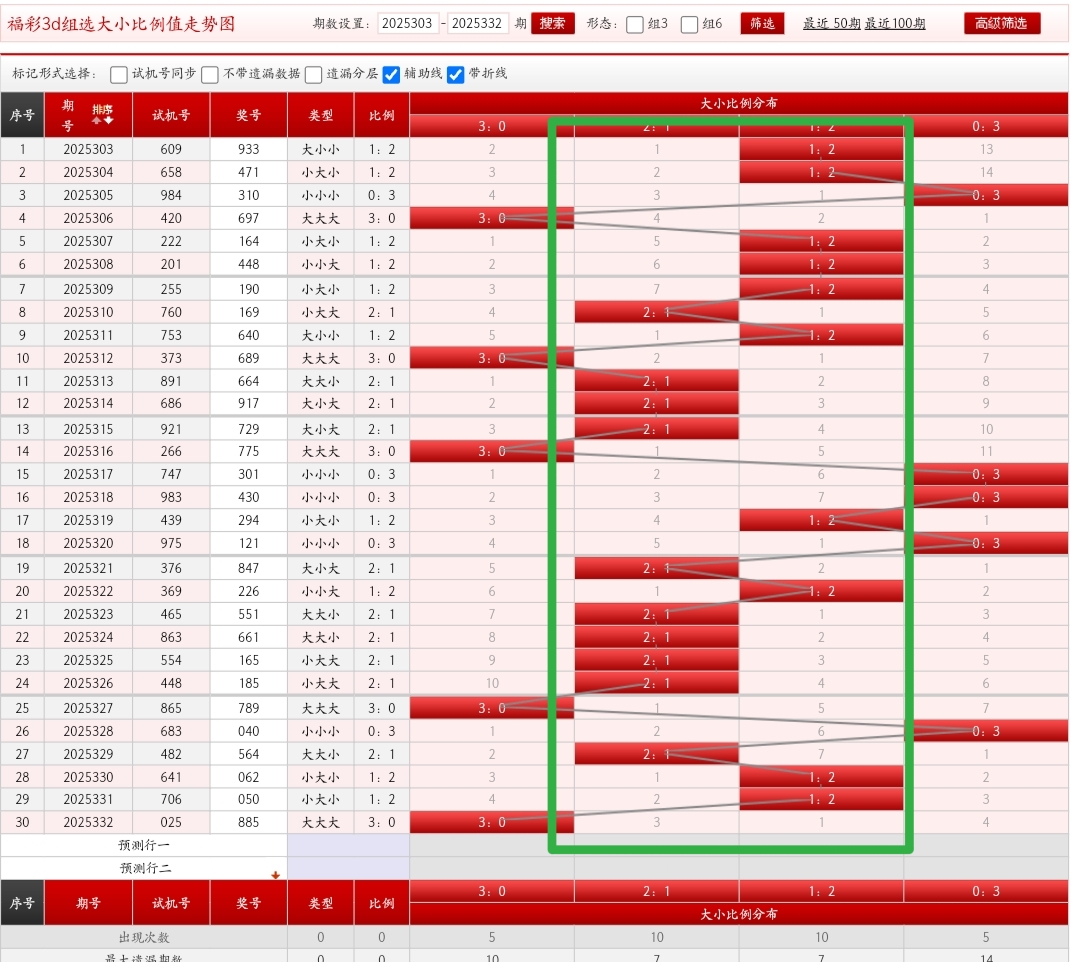
Task: Uncheck the 带折线 checkbox
Action: click(x=455, y=74)
